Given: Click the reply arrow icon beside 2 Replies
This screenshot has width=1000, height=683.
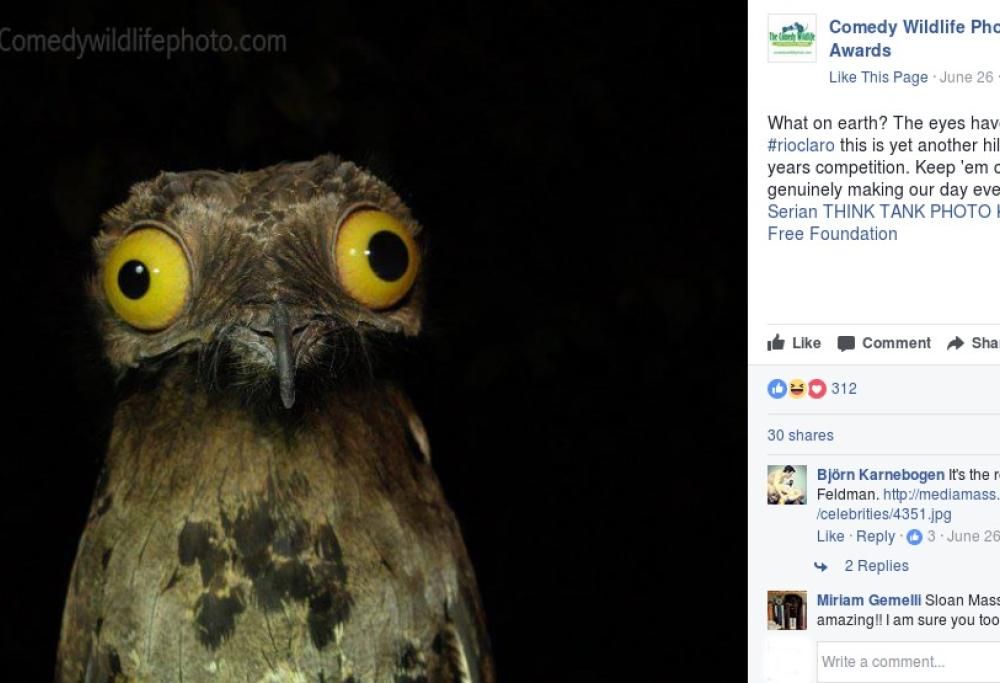Looking at the screenshot, I should (823, 566).
